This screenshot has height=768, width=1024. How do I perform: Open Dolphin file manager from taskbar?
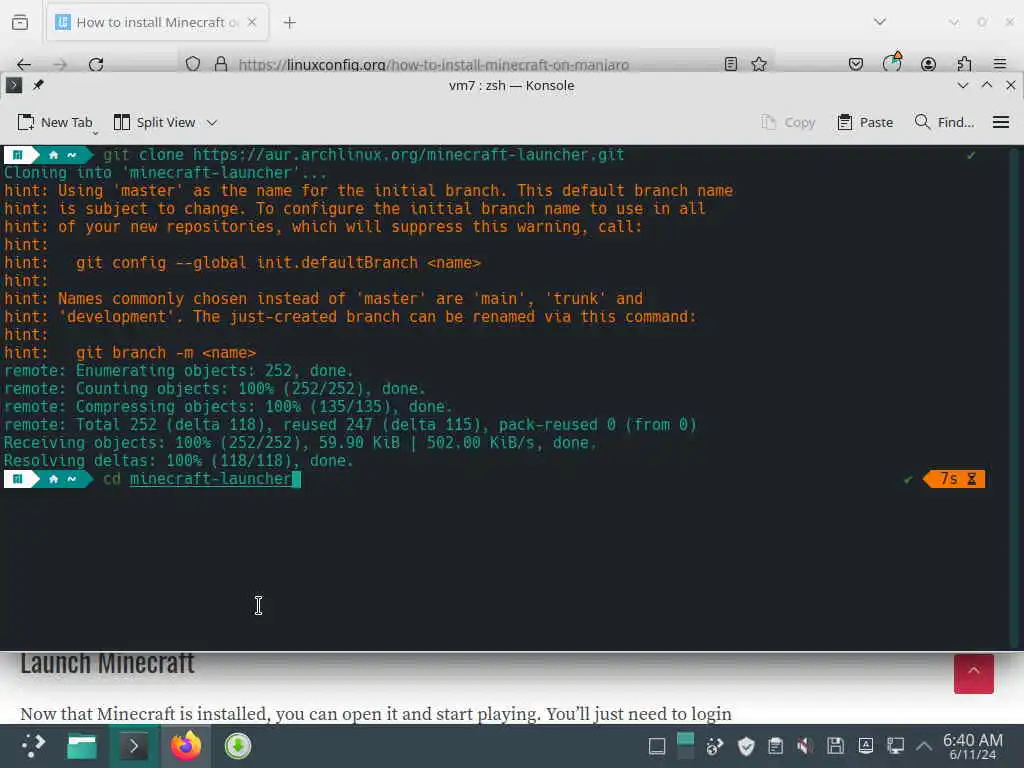tap(82, 746)
